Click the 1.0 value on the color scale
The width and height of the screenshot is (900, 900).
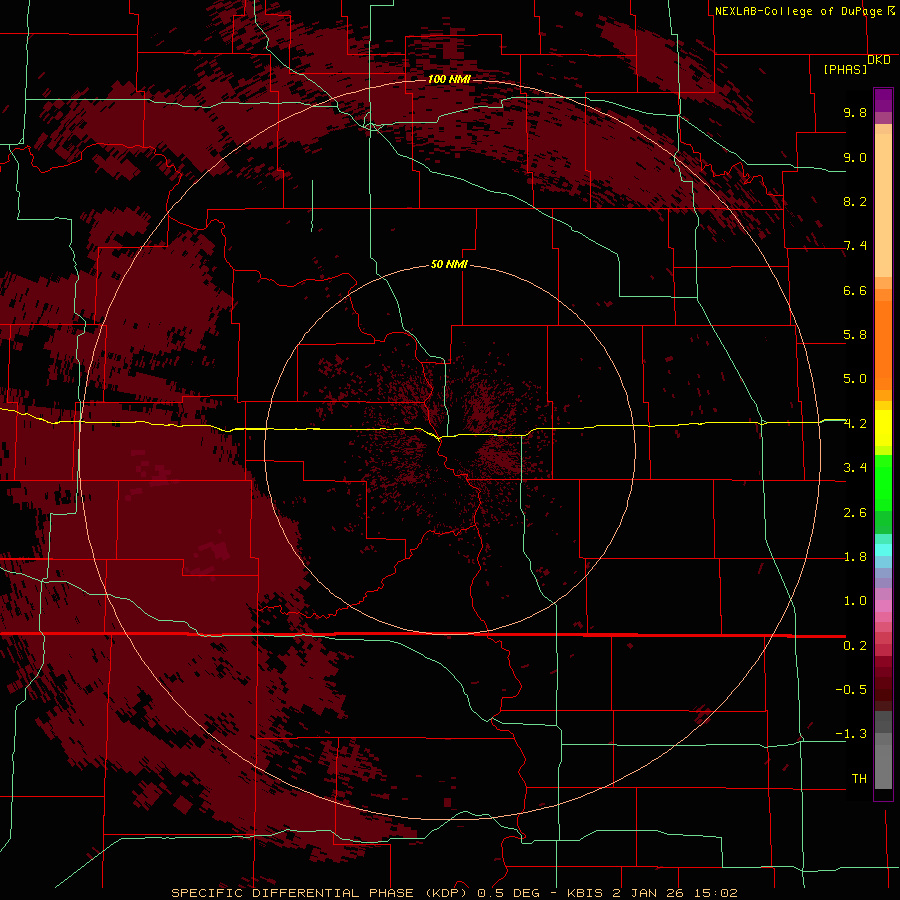coord(855,601)
